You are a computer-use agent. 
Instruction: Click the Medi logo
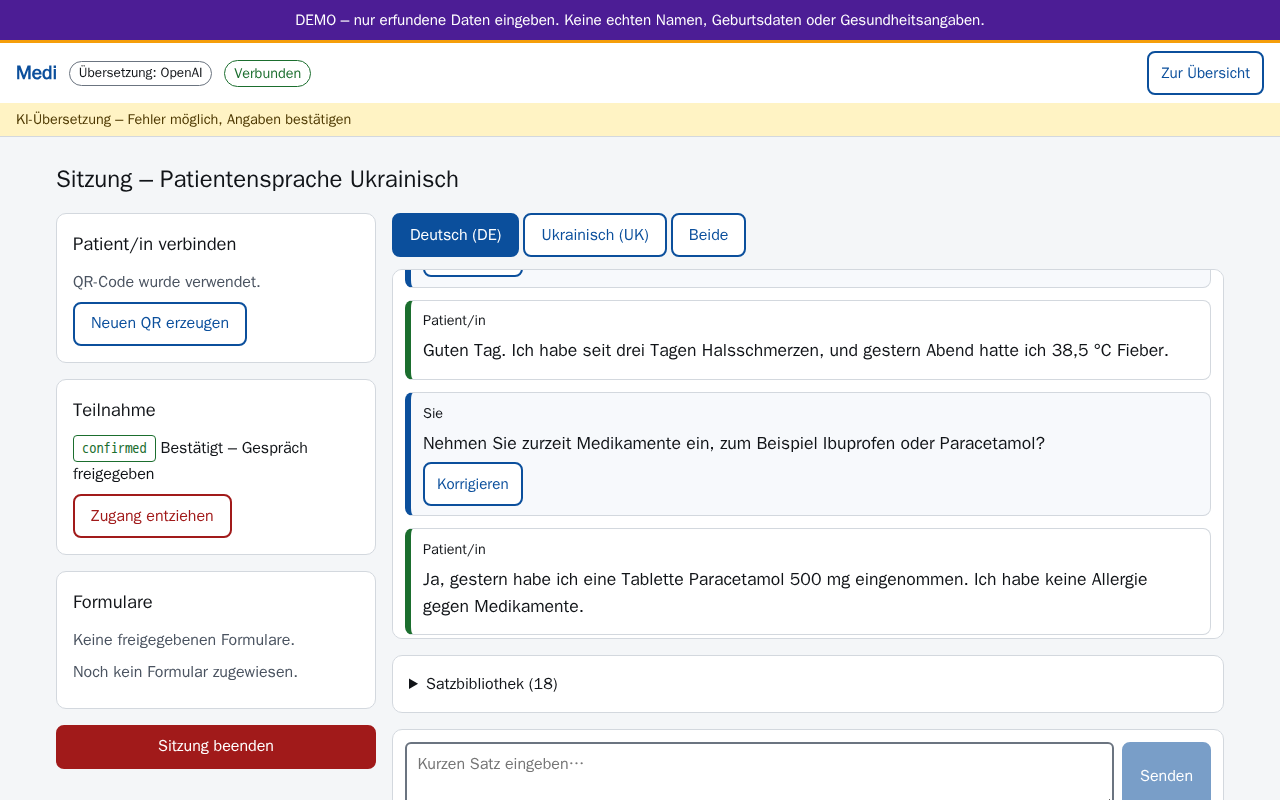(36, 73)
